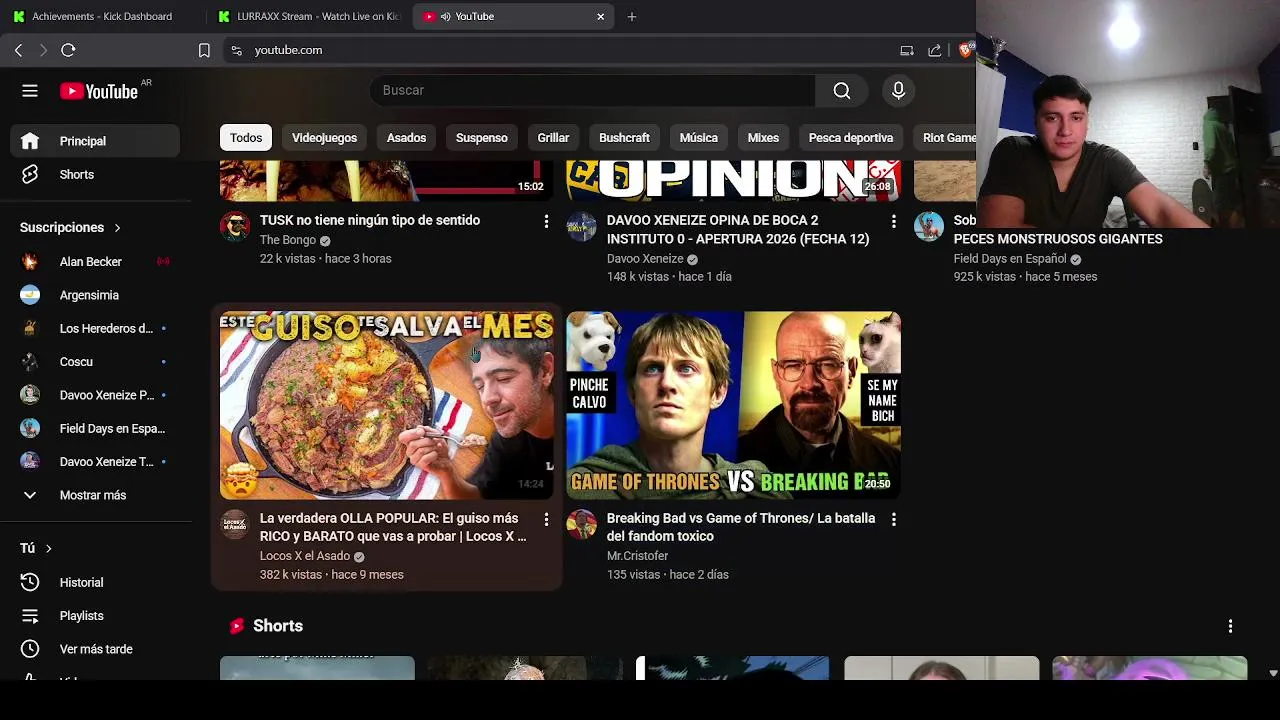The image size is (1280, 720).
Task: Select the Música filter chip
Action: [x=699, y=138]
